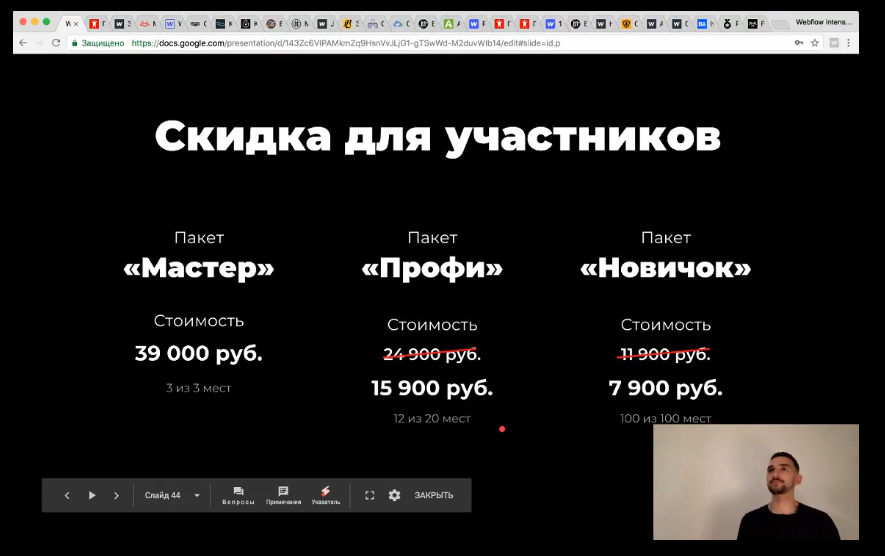Toggle the Указатель laser pointer

[325, 495]
